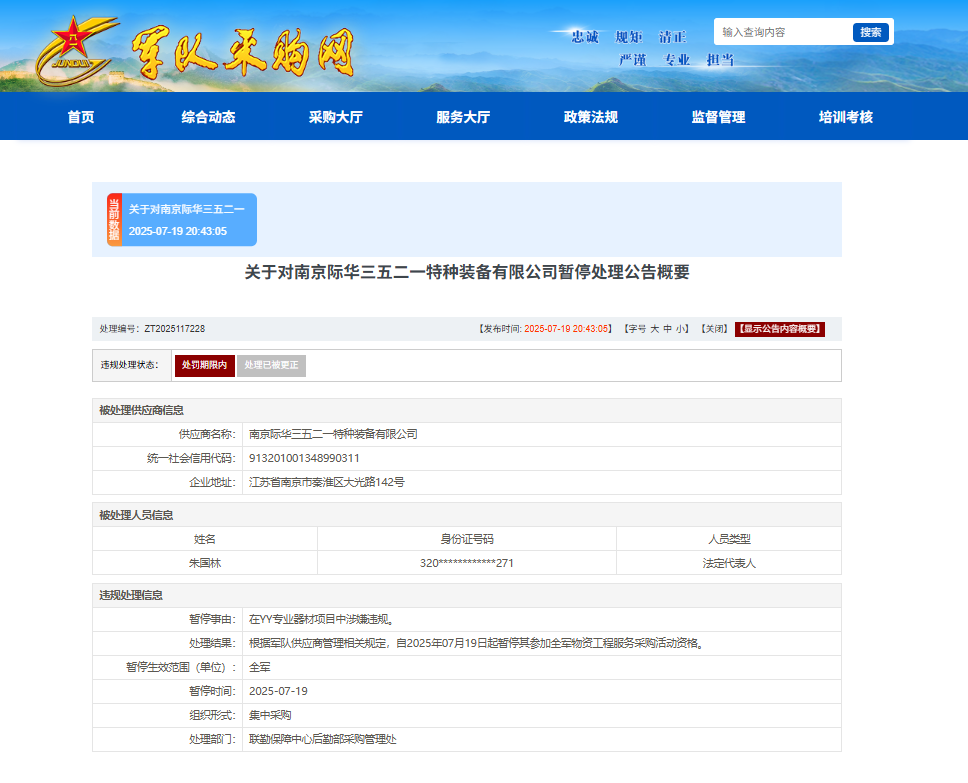Click supplier name 南京际华三五二一特种装备有限公司 in table
Image resolution: width=968 pixels, height=783 pixels.
[333, 435]
